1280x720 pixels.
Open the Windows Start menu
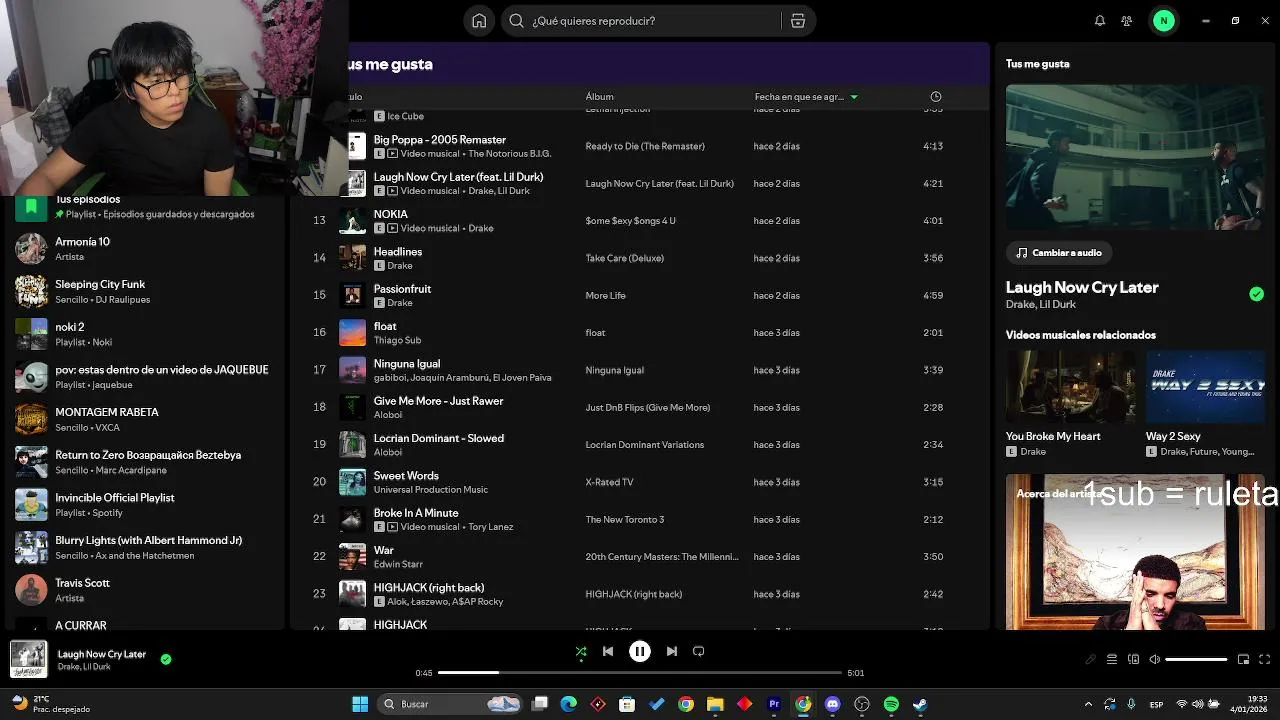click(x=360, y=704)
